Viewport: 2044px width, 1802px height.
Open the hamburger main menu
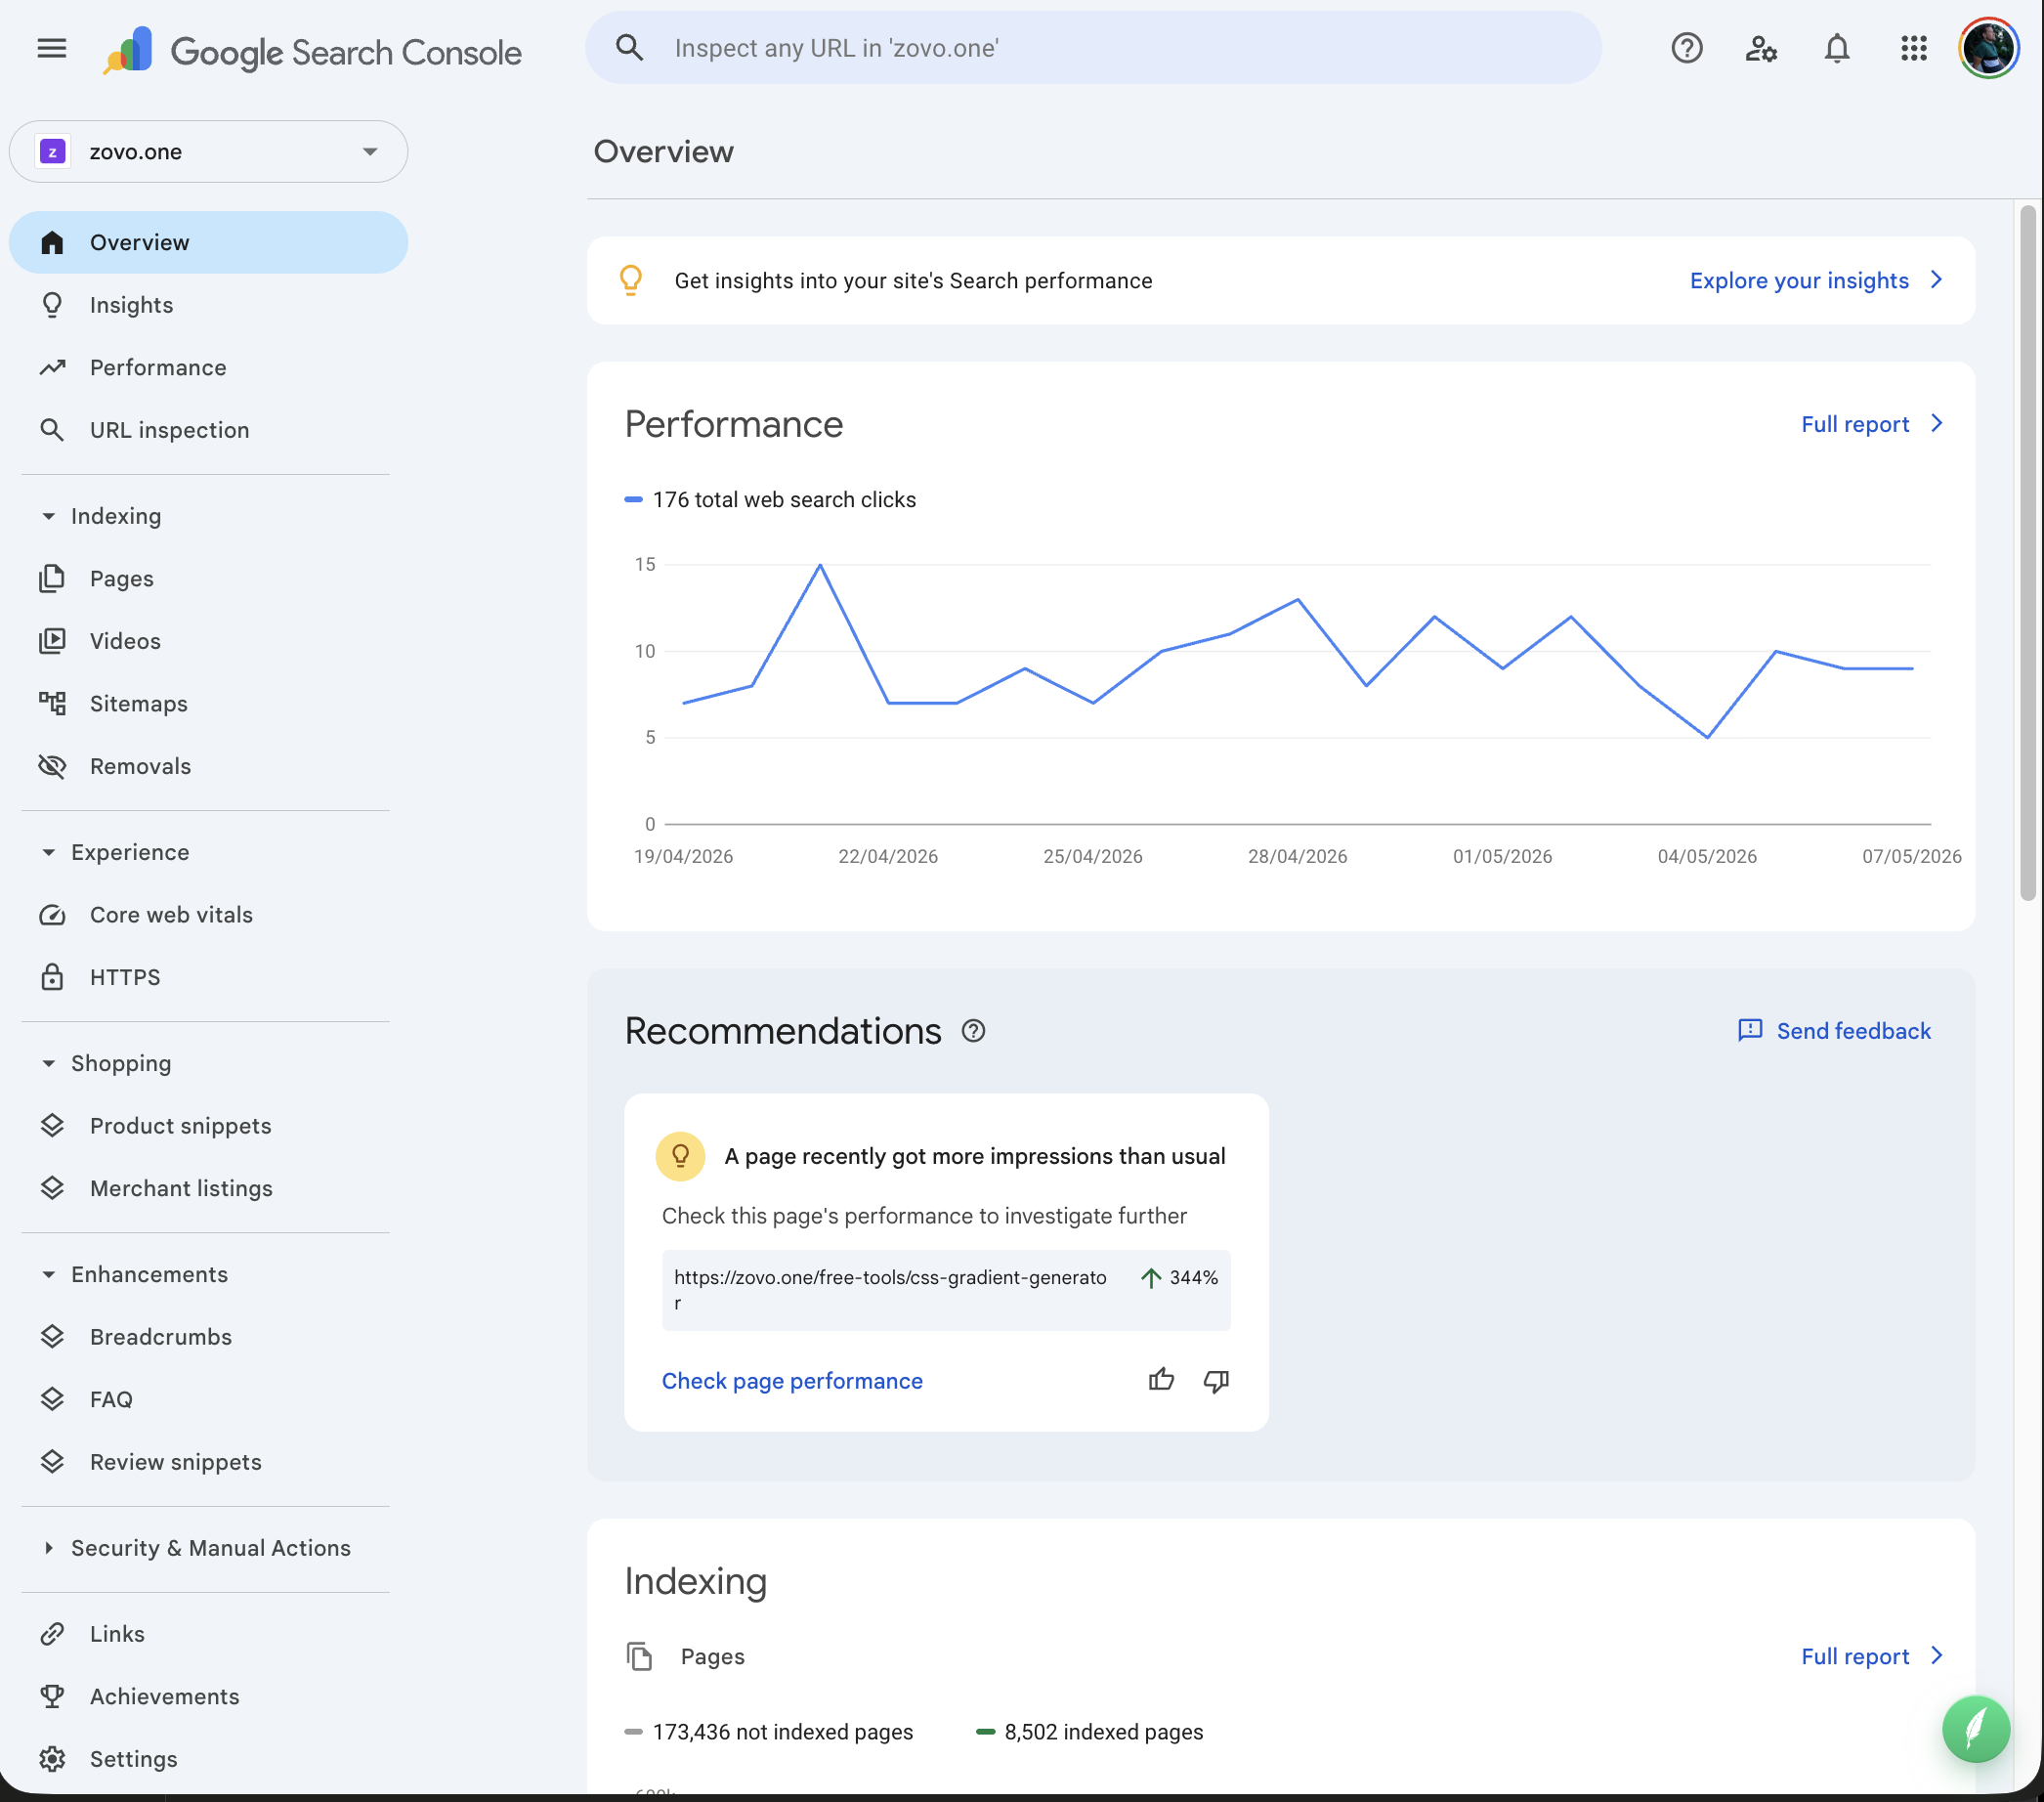pyautogui.click(x=52, y=48)
